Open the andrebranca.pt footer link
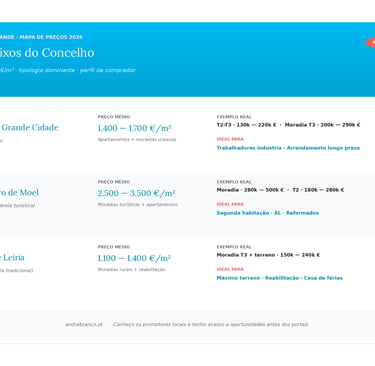 [84, 324]
